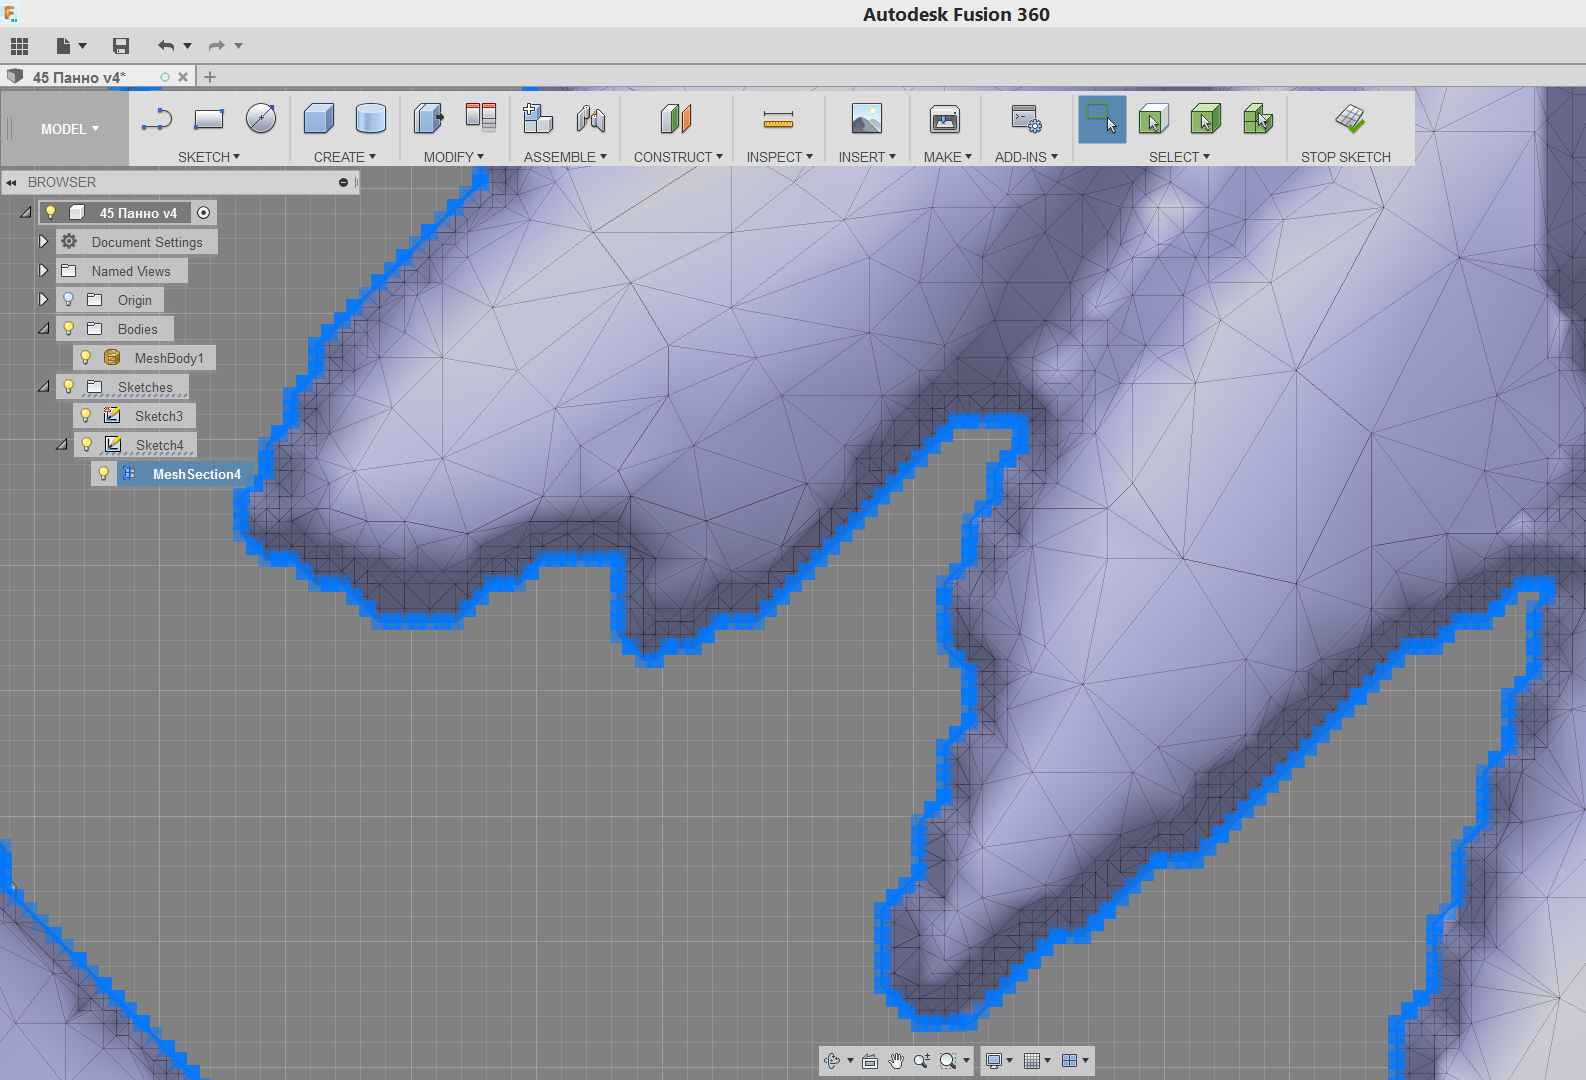Toggle Sketches folder visibility bulb
This screenshot has height=1080, width=1586.
(69, 386)
